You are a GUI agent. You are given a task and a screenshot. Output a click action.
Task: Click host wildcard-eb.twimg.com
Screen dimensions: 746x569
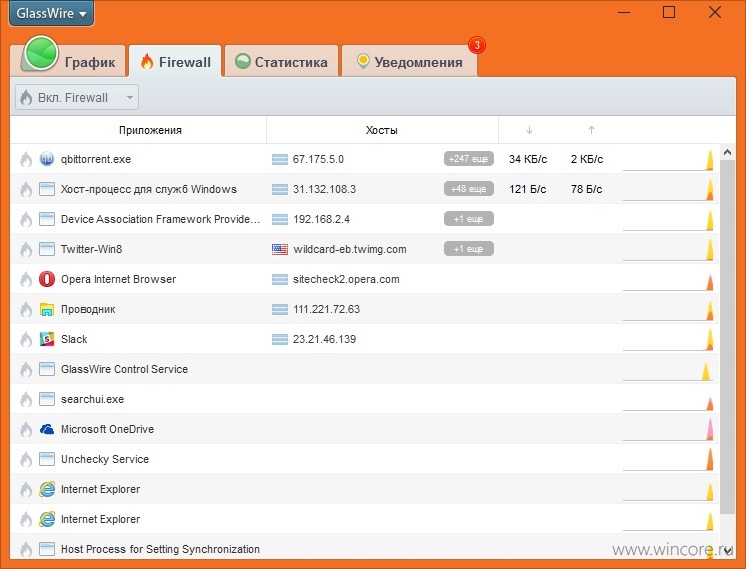click(350, 249)
